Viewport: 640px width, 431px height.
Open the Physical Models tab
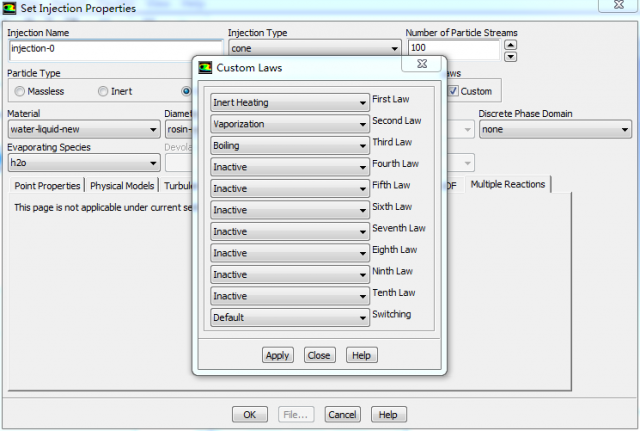[x=123, y=186]
